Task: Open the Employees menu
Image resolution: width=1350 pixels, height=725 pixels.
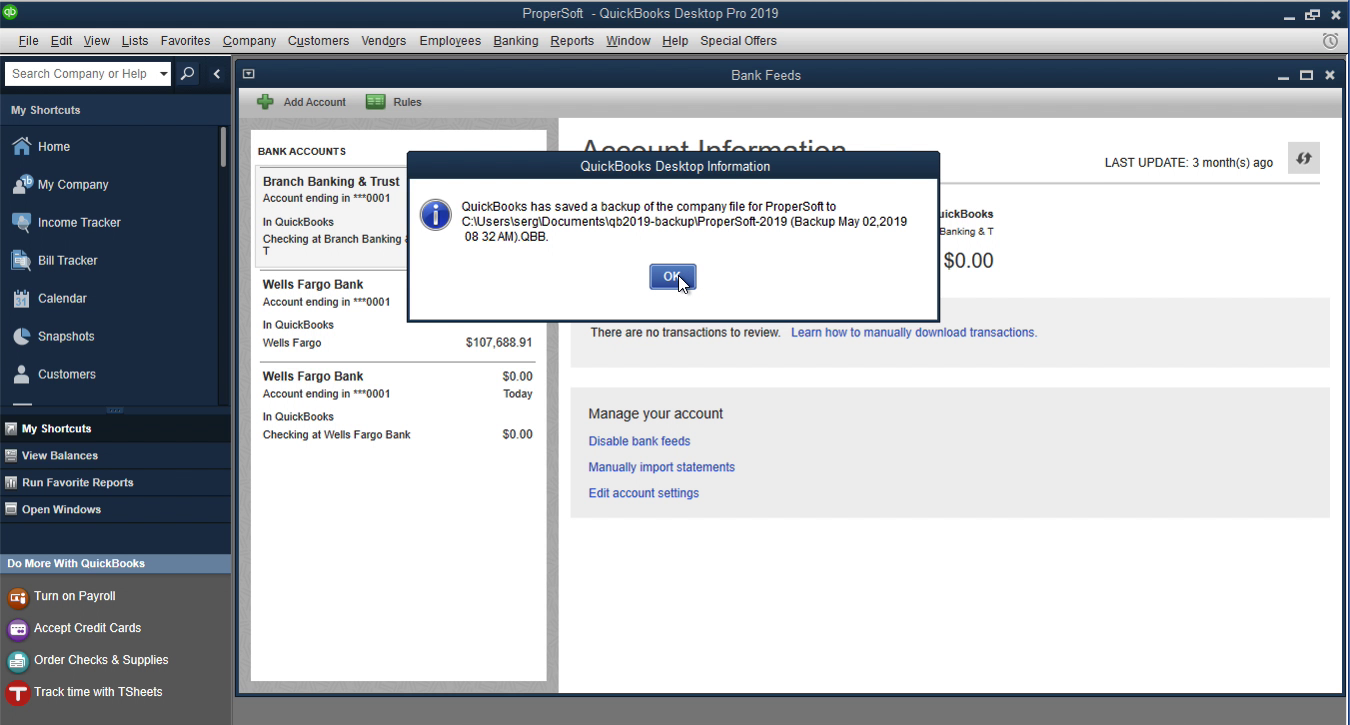Action: tap(450, 41)
